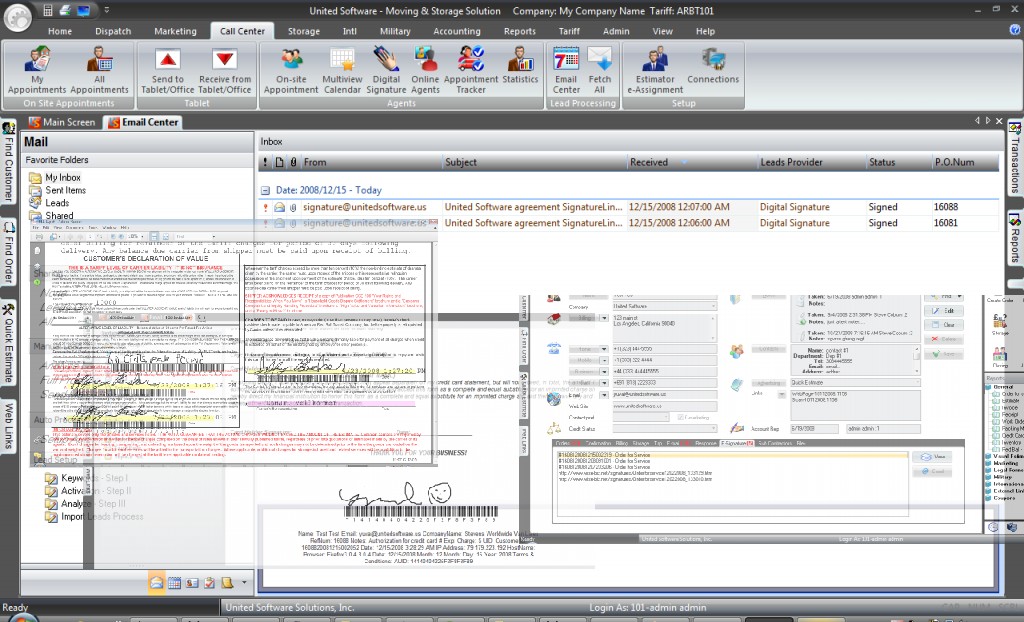Select Sent Items folder
1024x622 pixels.
(x=65, y=190)
